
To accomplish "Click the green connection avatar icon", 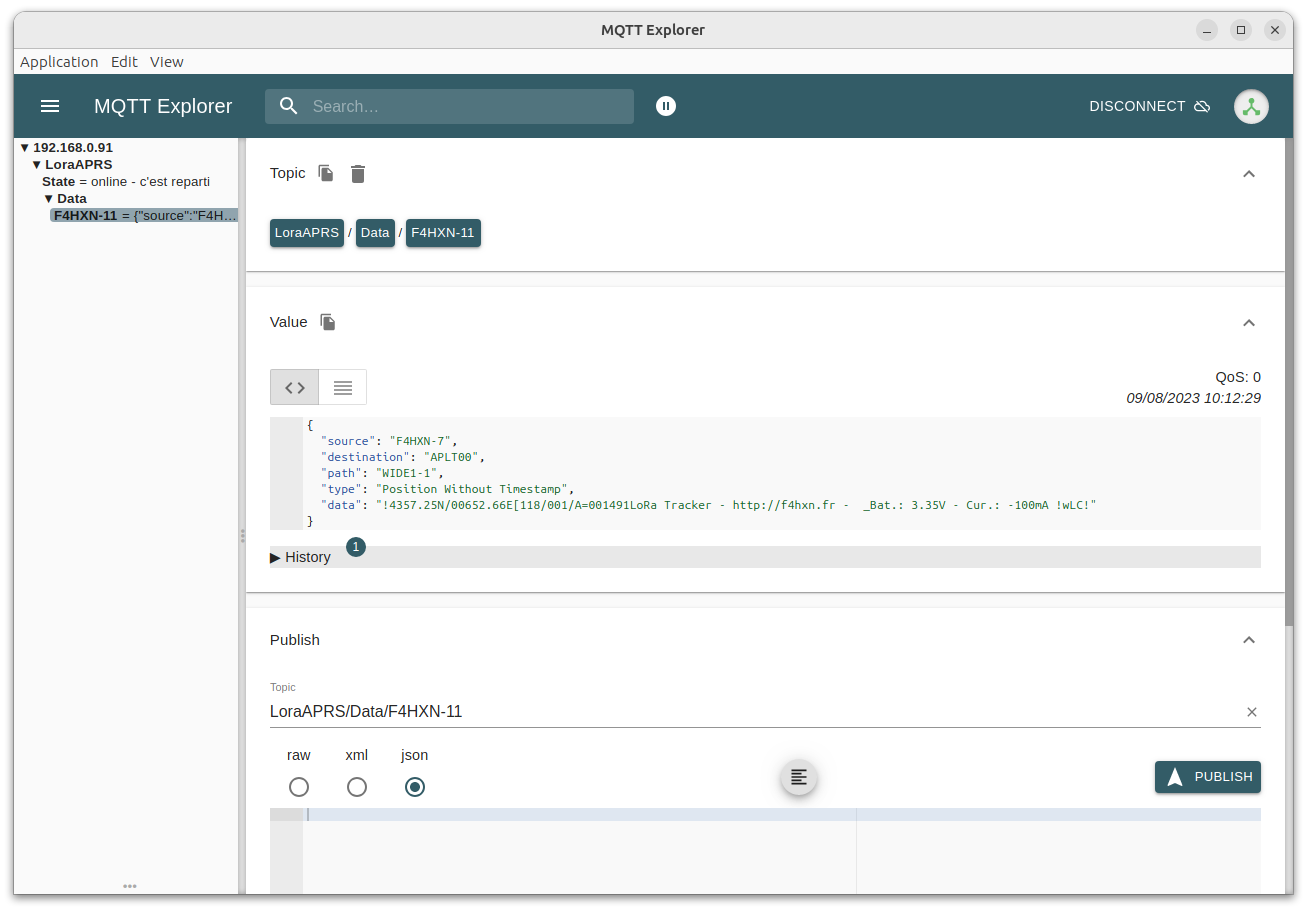I will point(1251,107).
